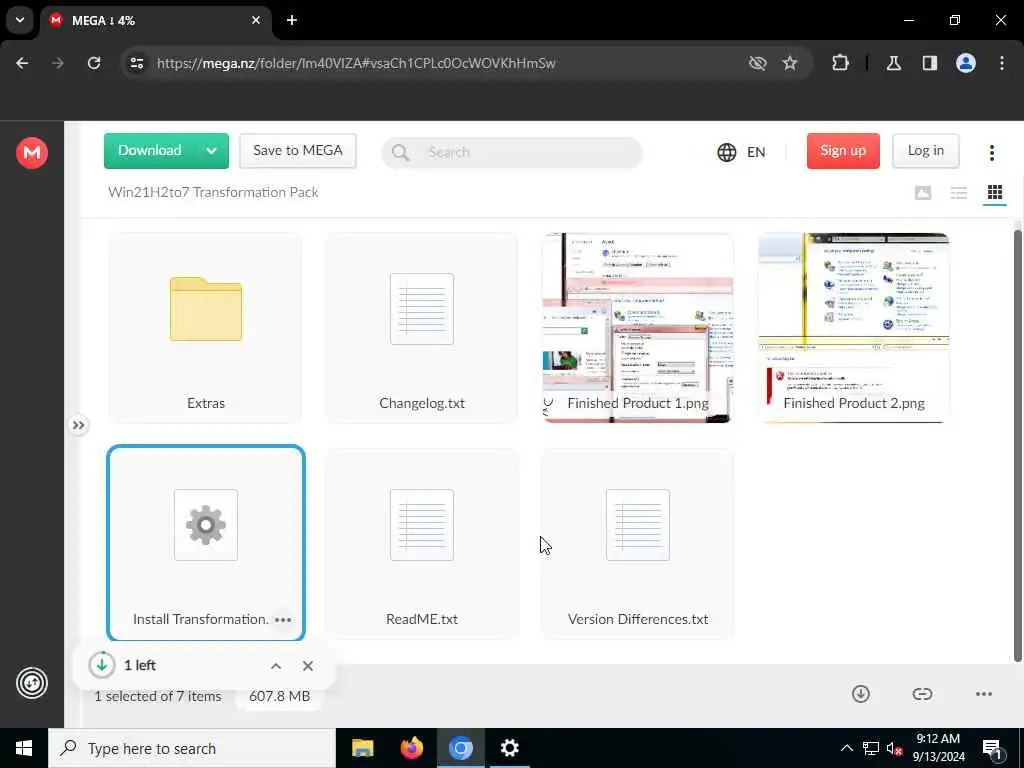This screenshot has height=768, width=1024.
Task: Open the browser extensions puzzle icon
Action: pyautogui.click(x=840, y=63)
